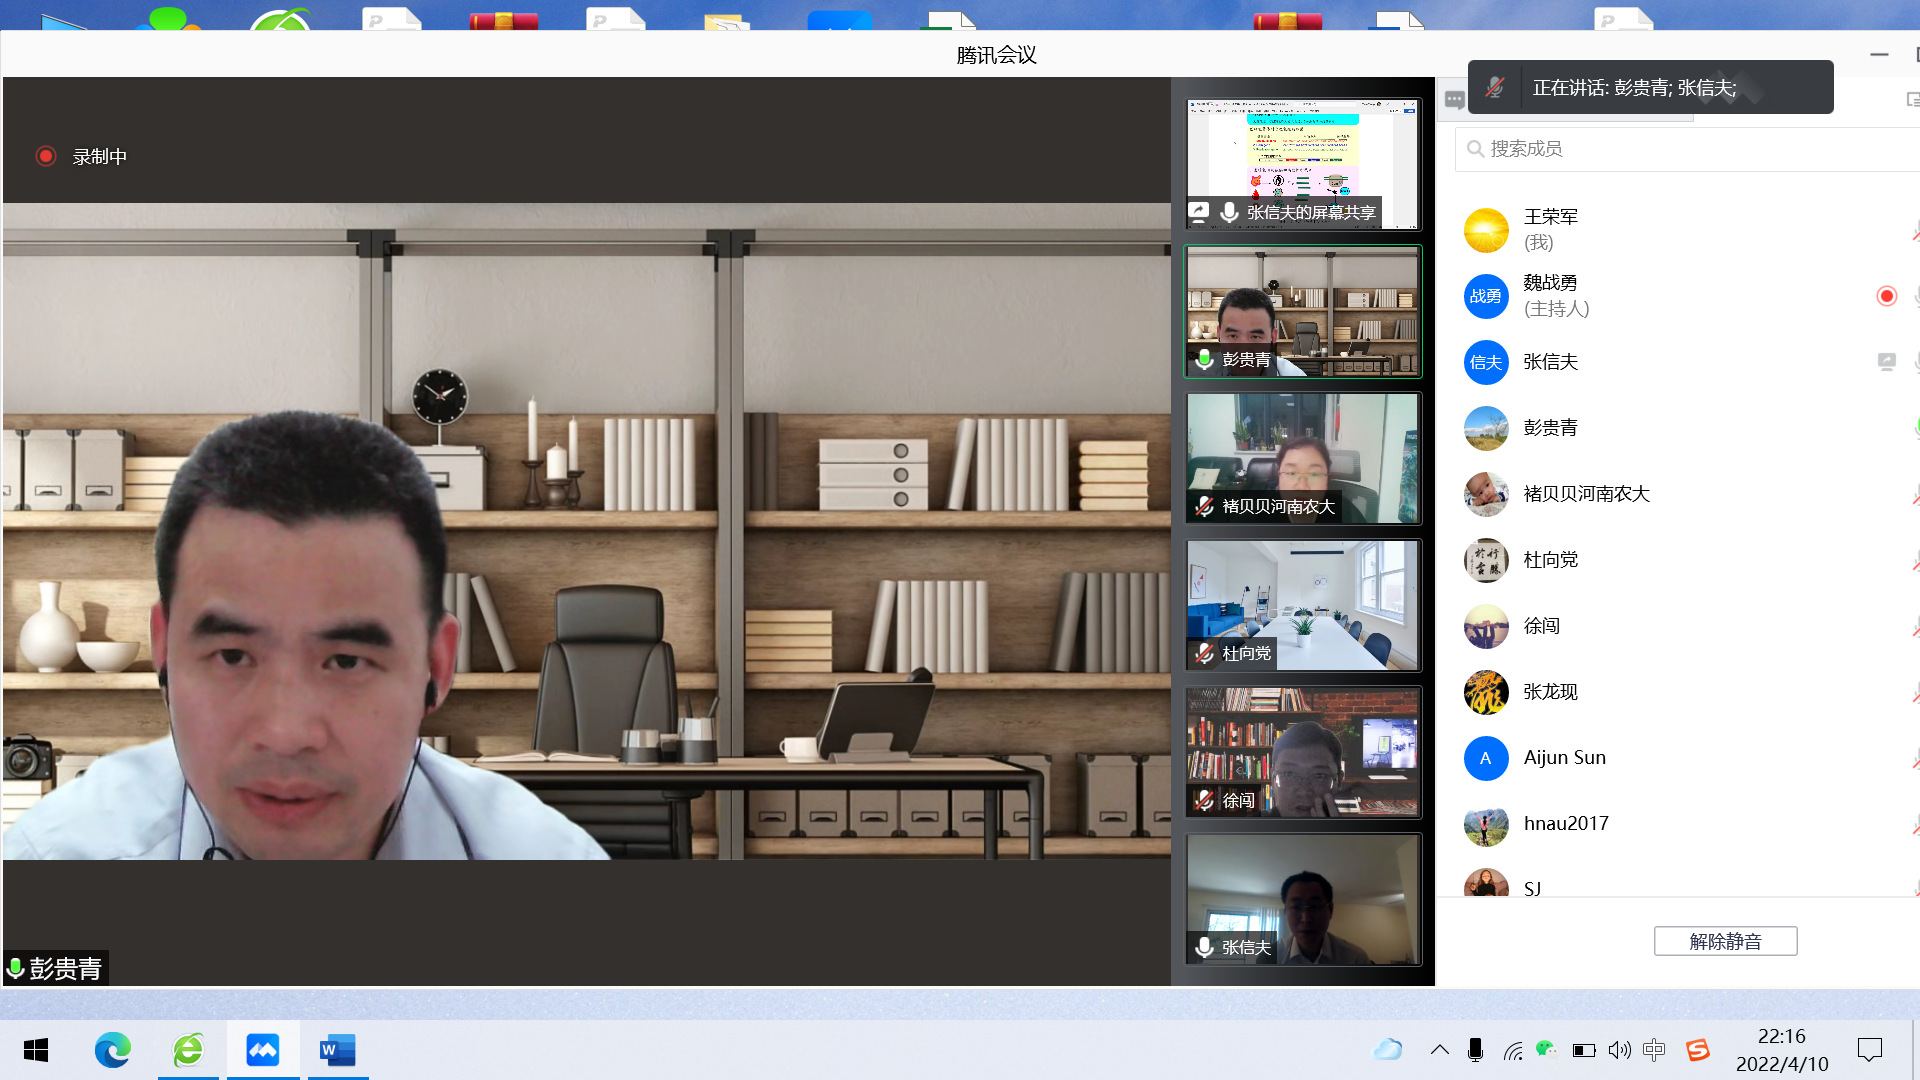Click the screen share icon on 张信夫的屏幕共享 thumbnail
The height and width of the screenshot is (1080, 1920).
1199,212
